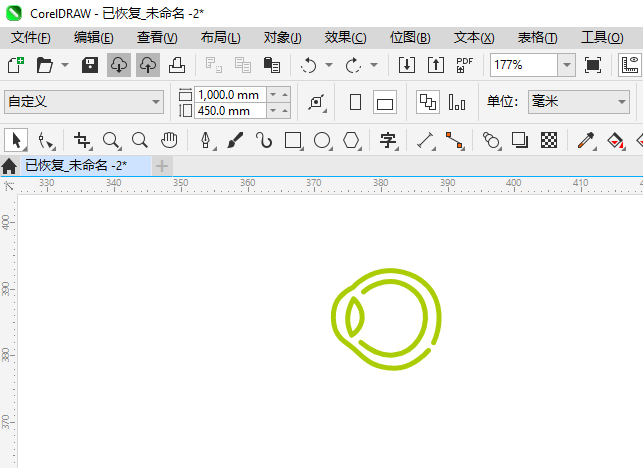
Task: Select the Pick tool arrow
Action: (16, 140)
